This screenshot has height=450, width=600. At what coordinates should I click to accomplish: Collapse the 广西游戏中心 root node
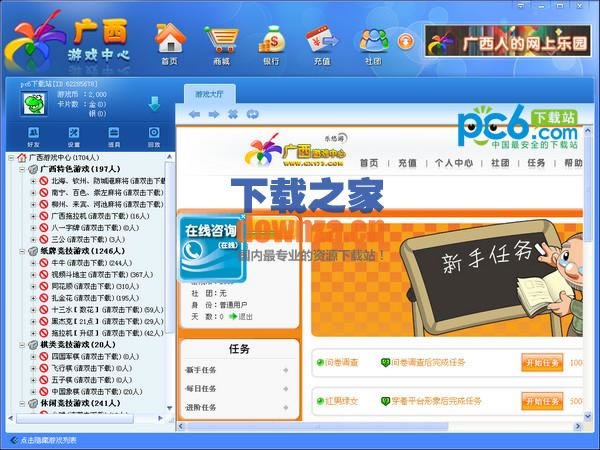11,158
